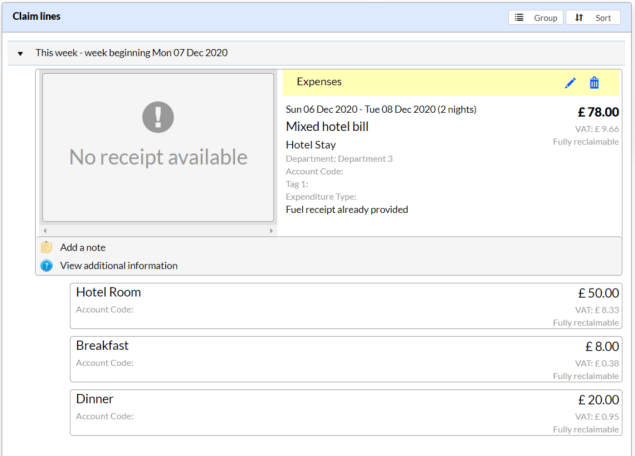Image resolution: width=635 pixels, height=456 pixels.
Task: Click the Group list icon
Action: point(519,17)
